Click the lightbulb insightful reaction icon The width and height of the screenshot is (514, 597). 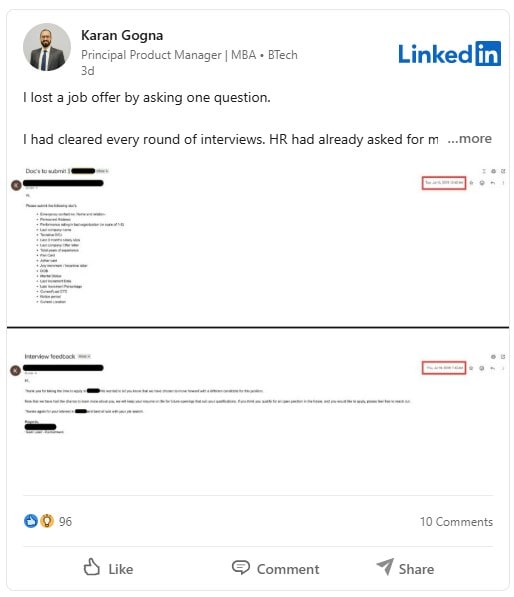47,521
